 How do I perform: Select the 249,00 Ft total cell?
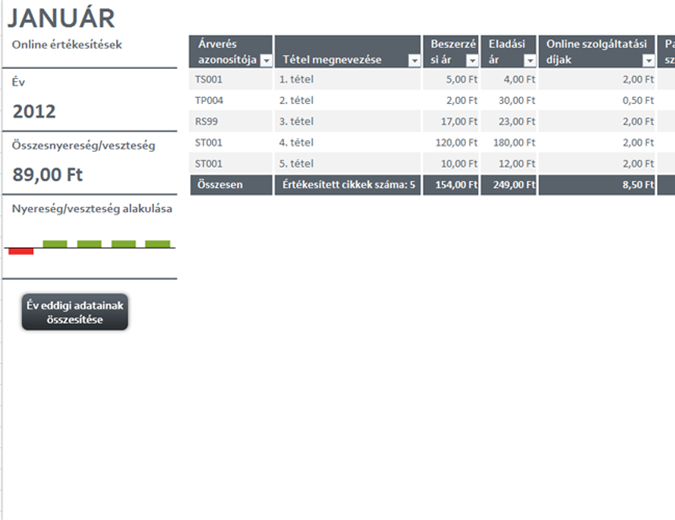[x=508, y=185]
